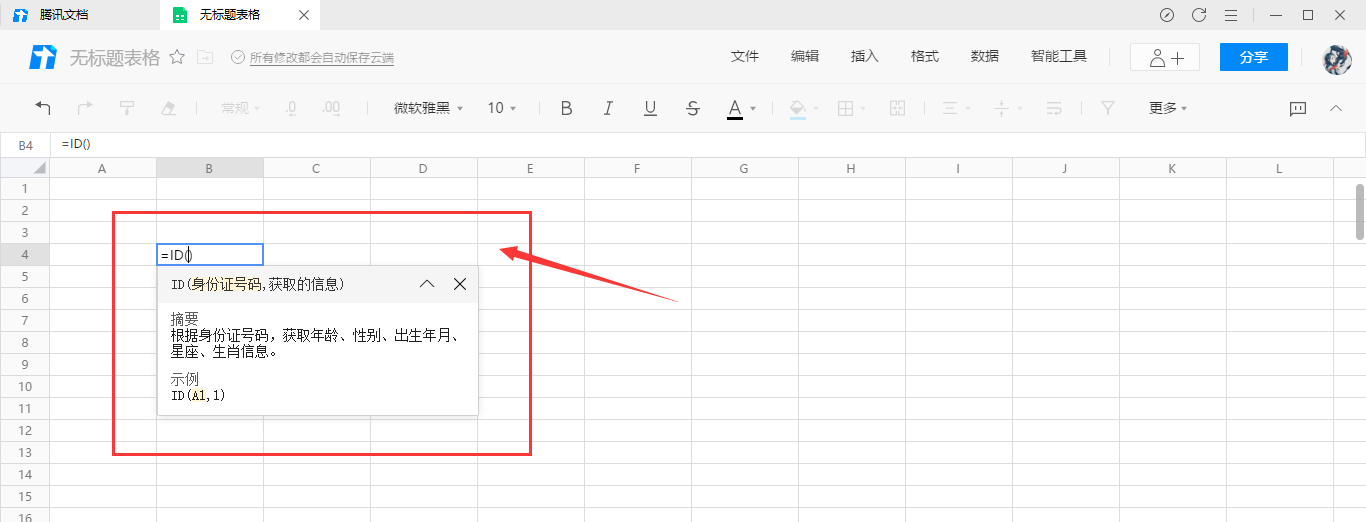
Task: Close the ID function tooltip
Action: [460, 284]
